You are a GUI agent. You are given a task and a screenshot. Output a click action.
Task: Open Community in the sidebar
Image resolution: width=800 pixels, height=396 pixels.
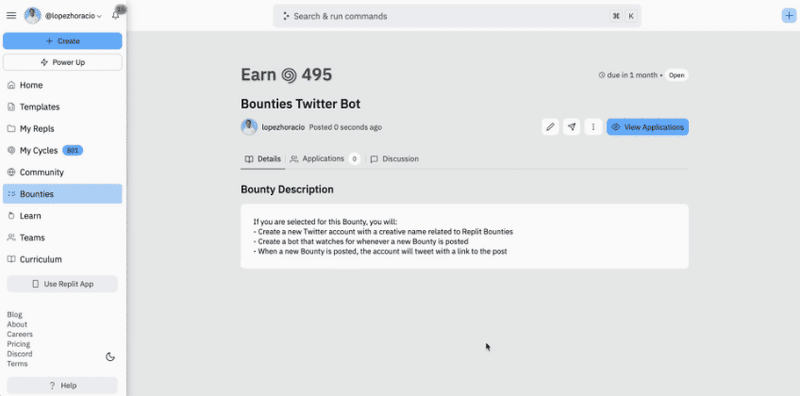[x=62, y=172]
